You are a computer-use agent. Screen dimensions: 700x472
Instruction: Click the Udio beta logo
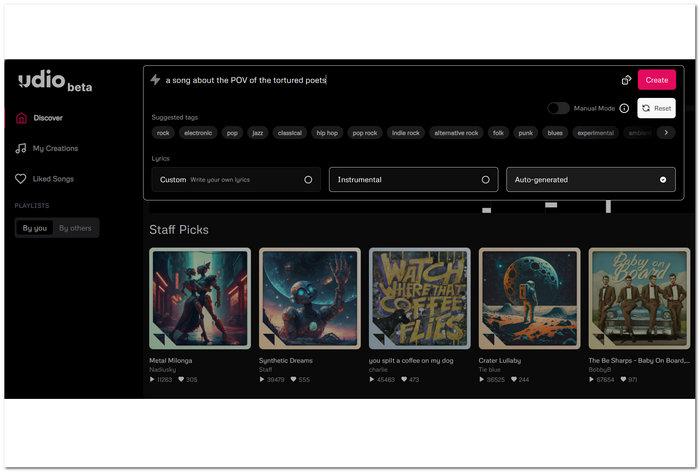coord(55,81)
